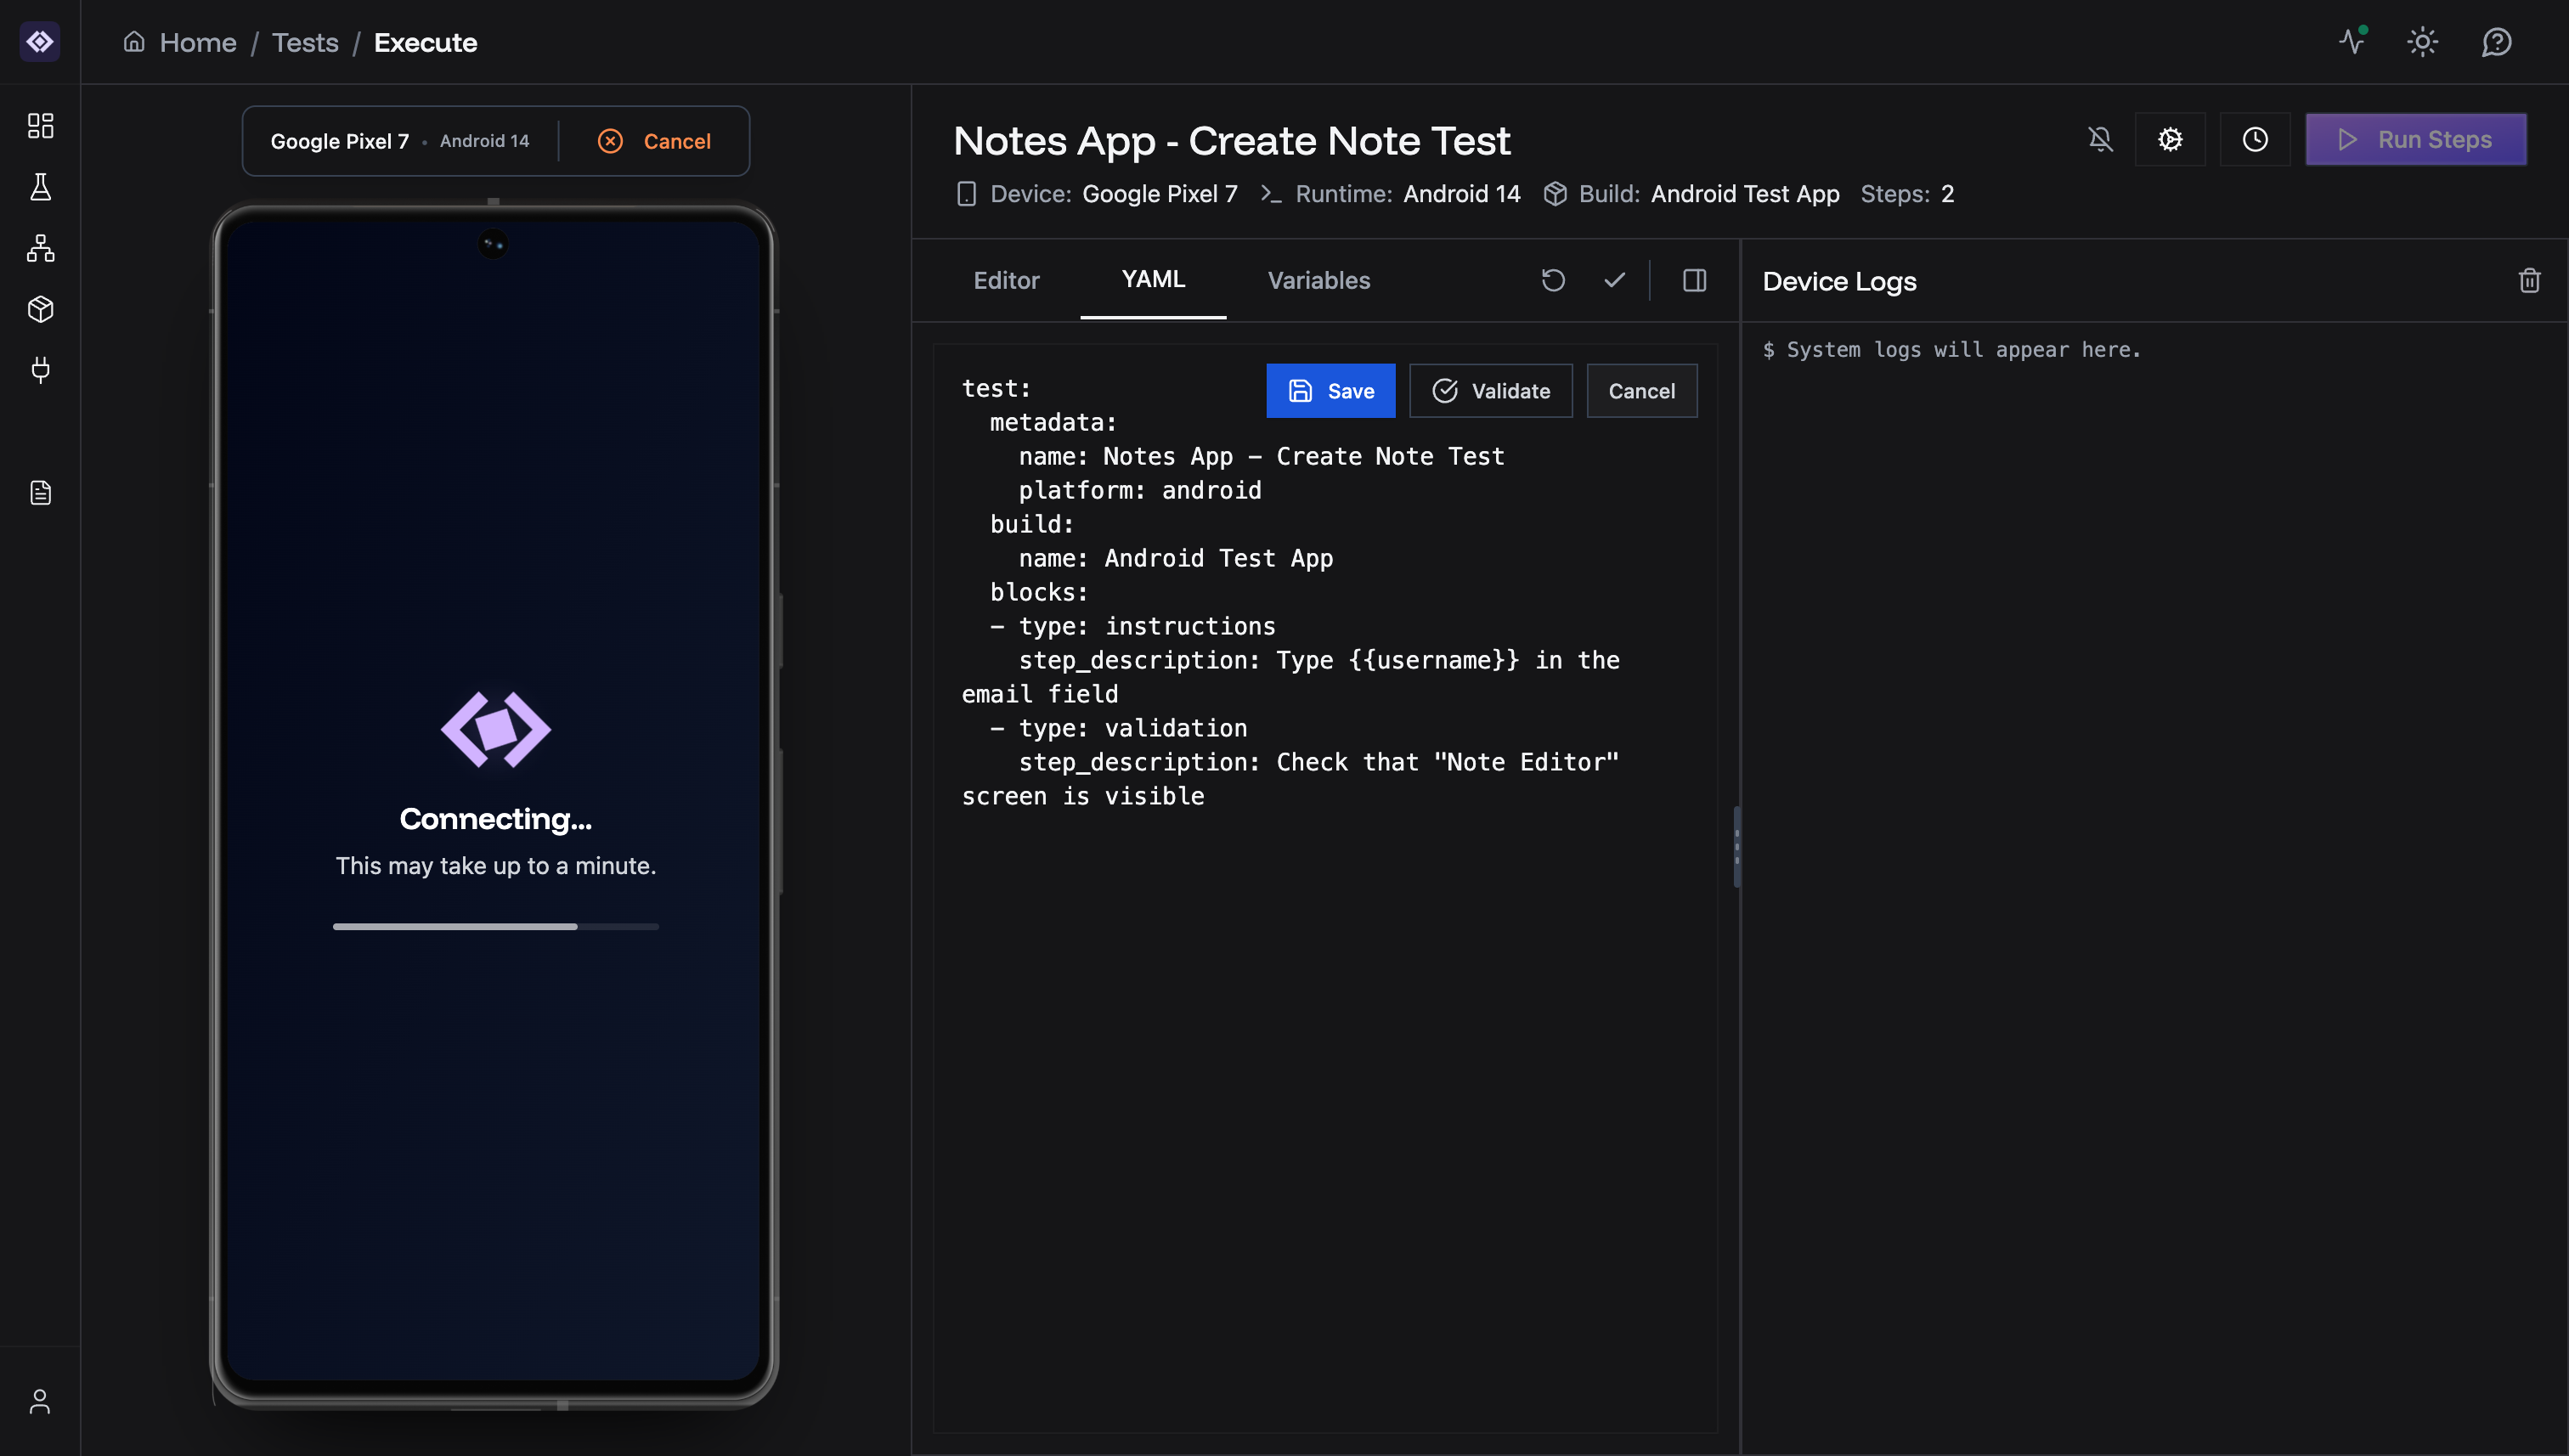The image size is (2569, 1456).
Task: Open activity monitor with green indicator
Action: 2352,42
